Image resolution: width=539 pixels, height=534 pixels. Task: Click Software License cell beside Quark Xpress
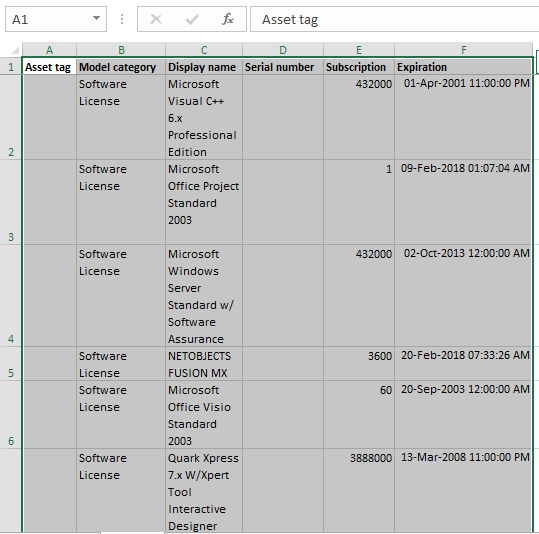(121, 491)
